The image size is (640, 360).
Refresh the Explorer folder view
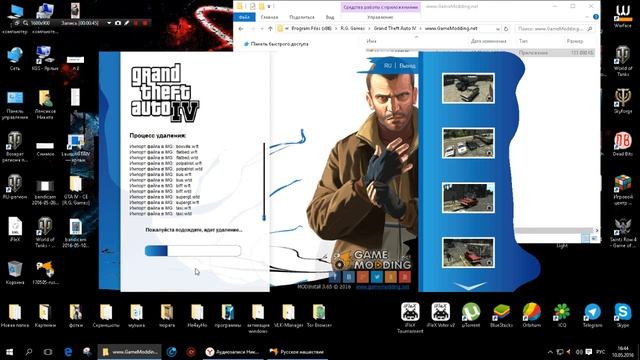coord(506,29)
